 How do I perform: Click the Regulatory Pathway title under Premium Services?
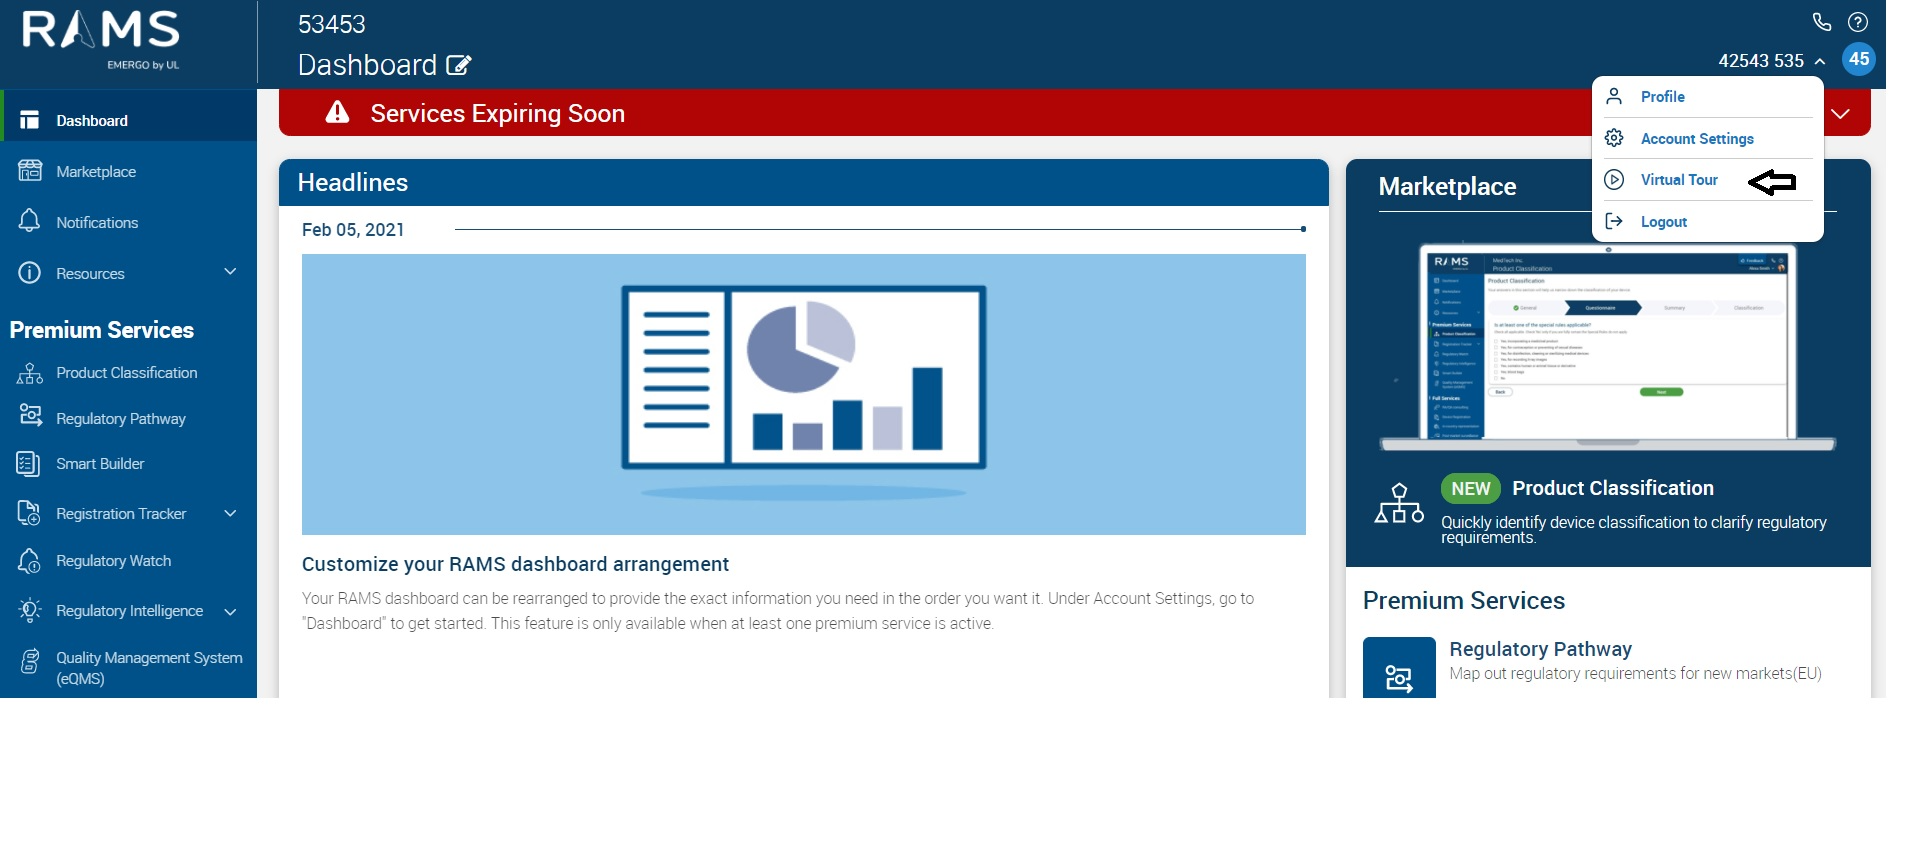click(x=1540, y=649)
